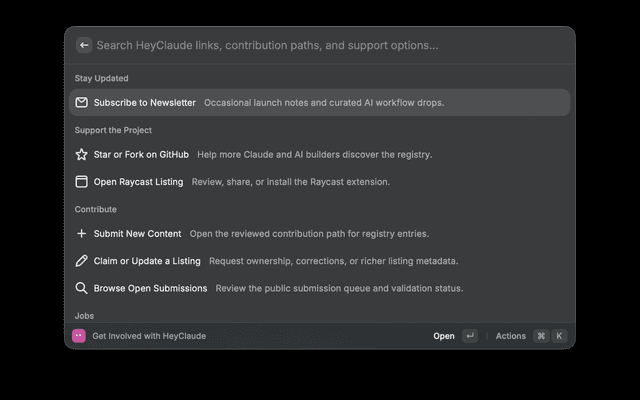The image size is (640, 400).
Task: Go back using the left arrow button
Action: click(84, 45)
